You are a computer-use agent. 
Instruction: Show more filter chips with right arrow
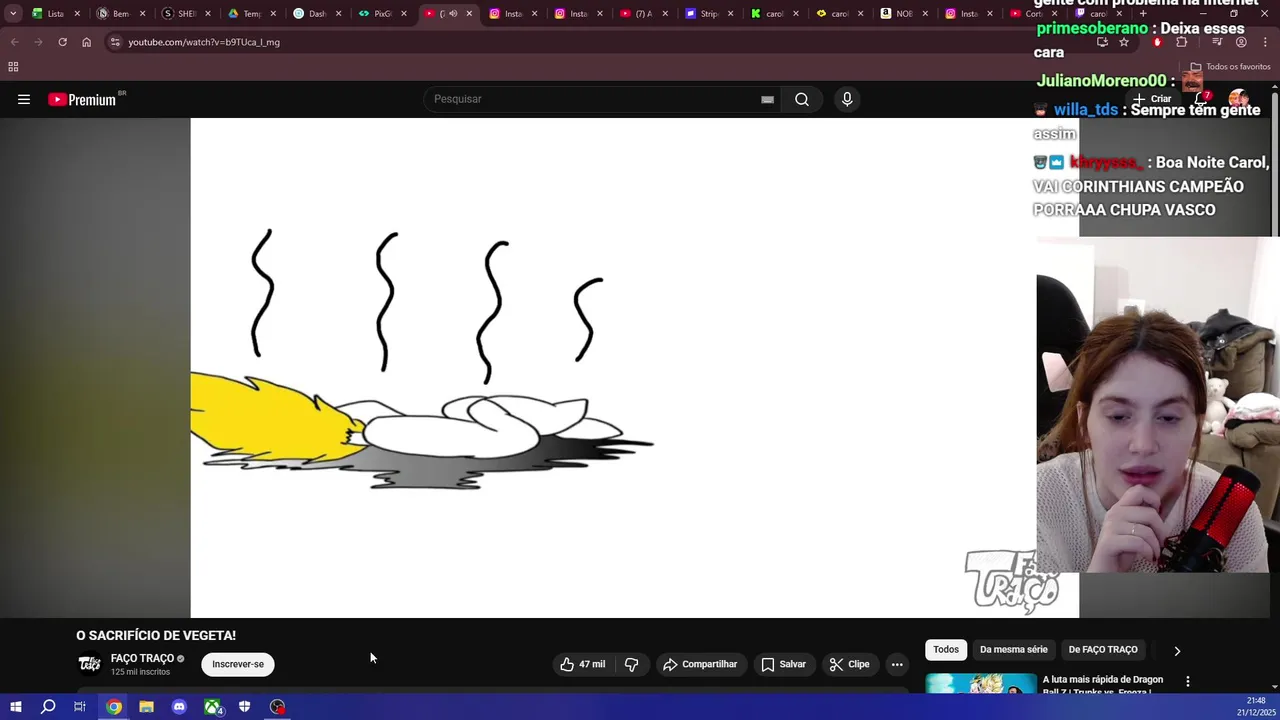1177,651
